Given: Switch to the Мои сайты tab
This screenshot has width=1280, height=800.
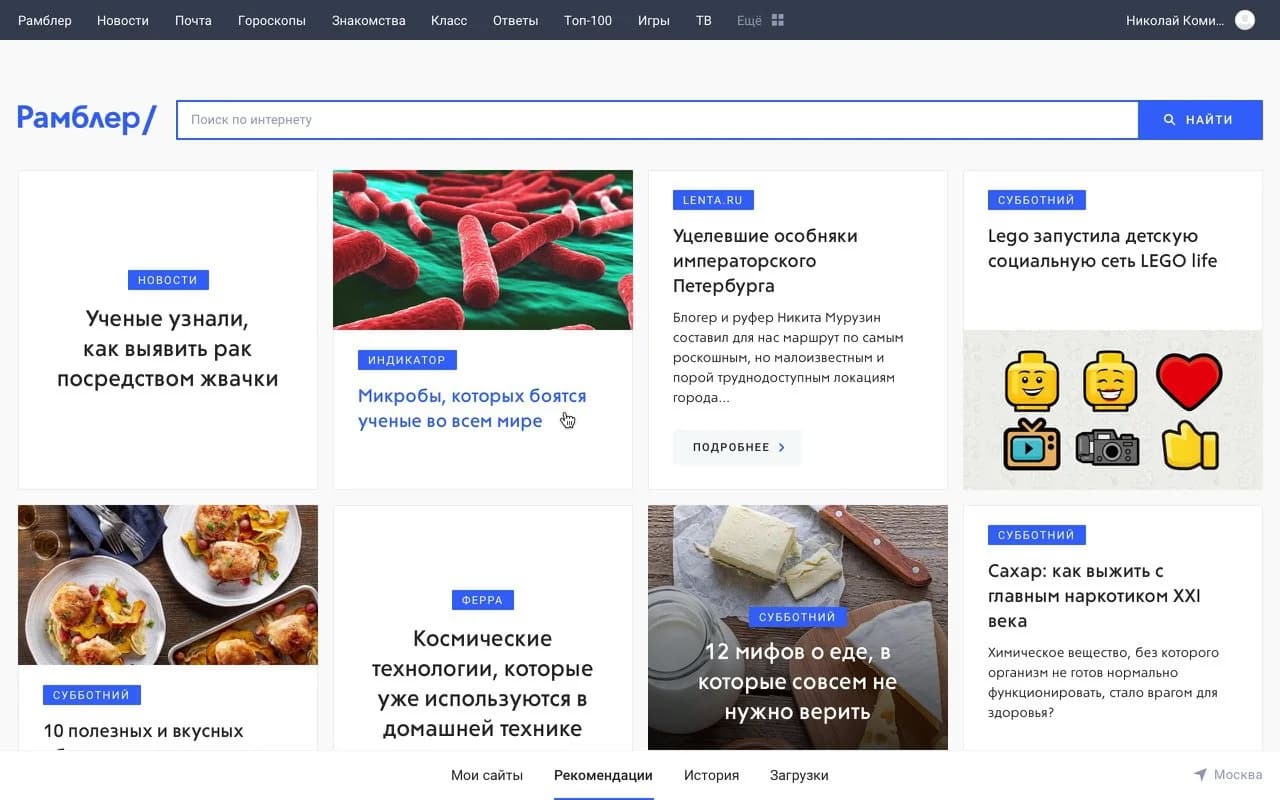Looking at the screenshot, I should click(487, 775).
